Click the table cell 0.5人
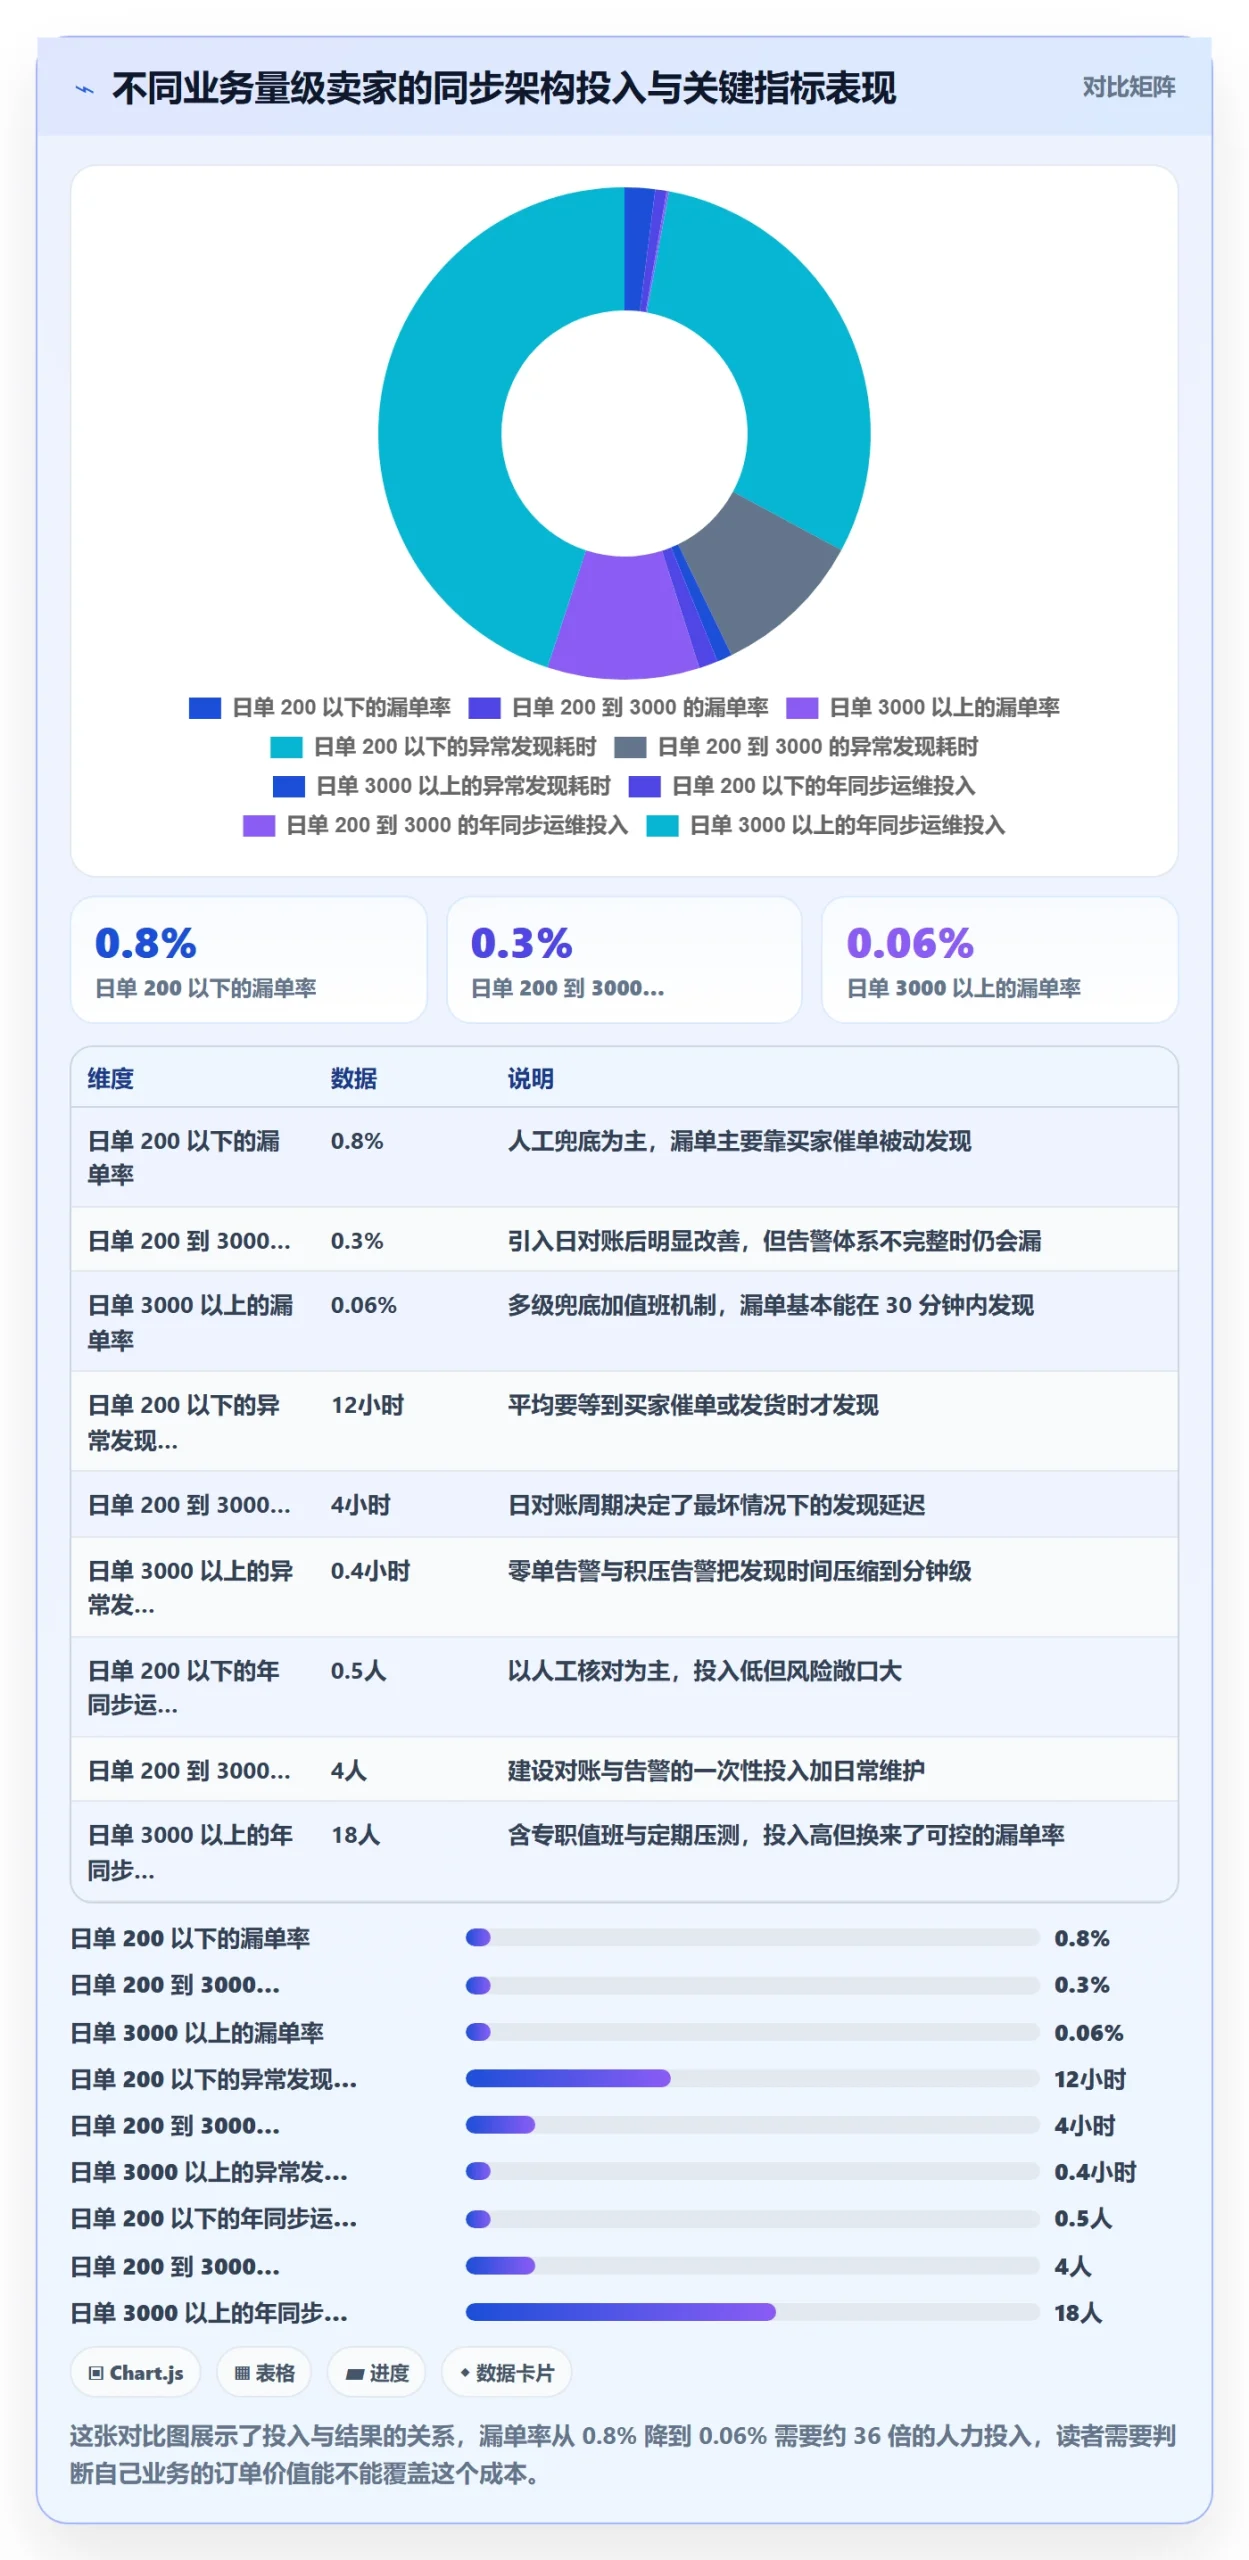1249x2560 pixels. pos(358,1671)
